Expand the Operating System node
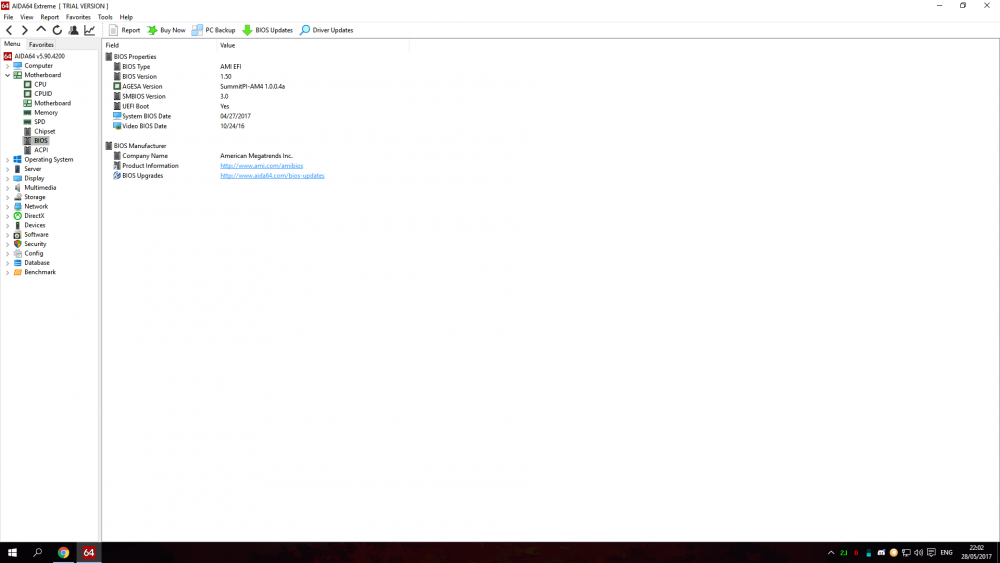Viewport: 1000px width, 563px height. [8, 160]
